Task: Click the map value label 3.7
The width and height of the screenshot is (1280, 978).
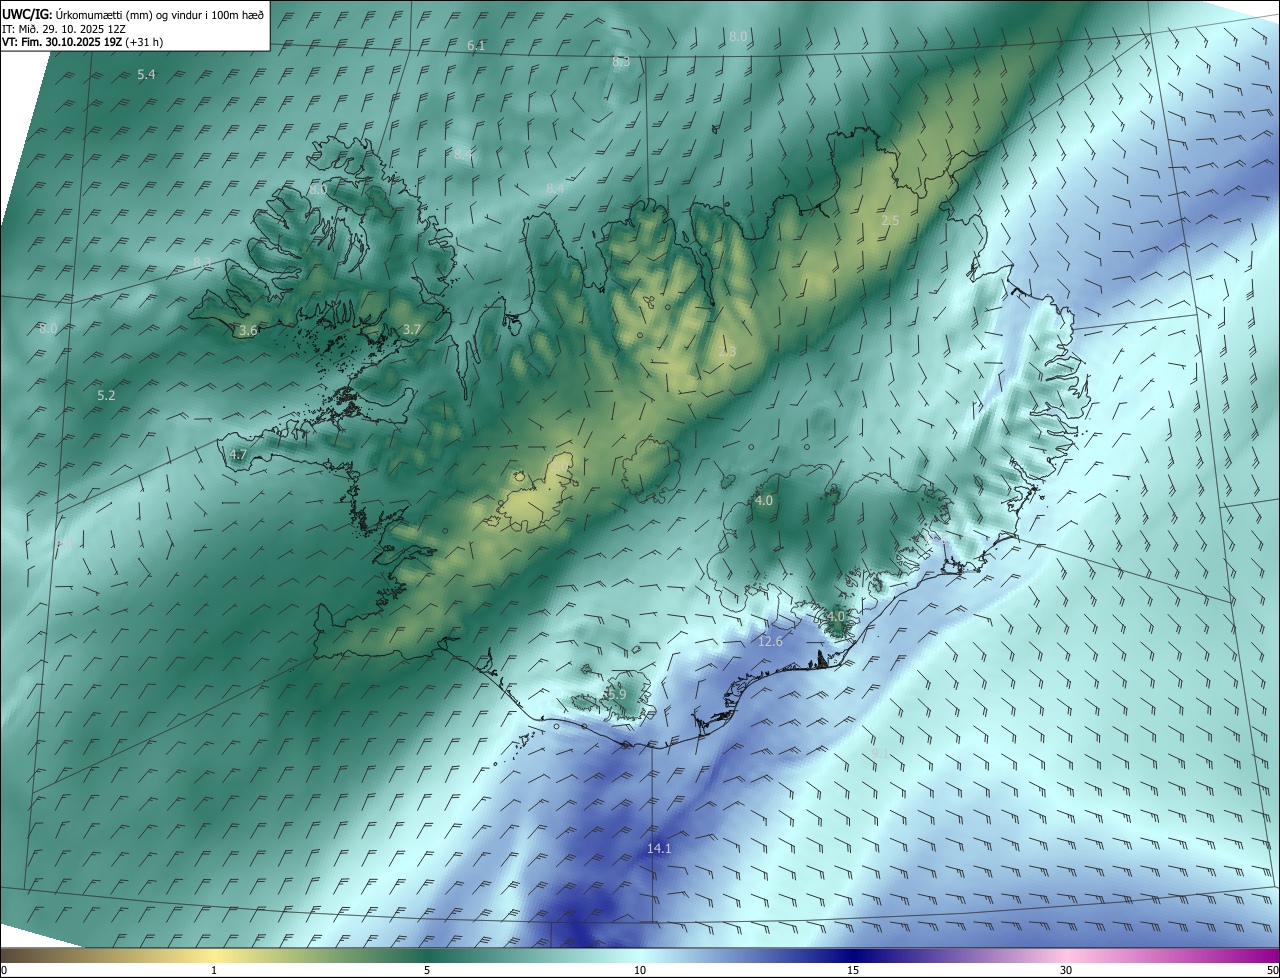Action: point(412,329)
